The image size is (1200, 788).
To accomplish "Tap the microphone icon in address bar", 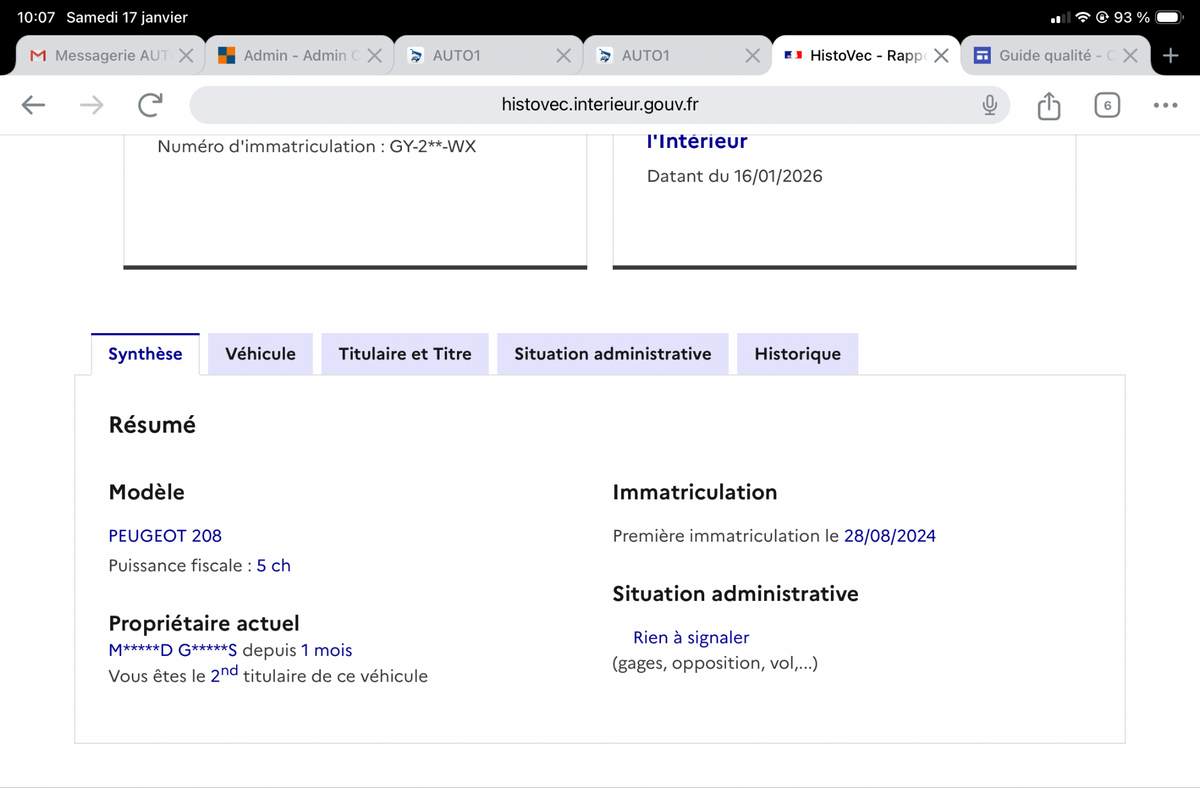I will 989,105.
